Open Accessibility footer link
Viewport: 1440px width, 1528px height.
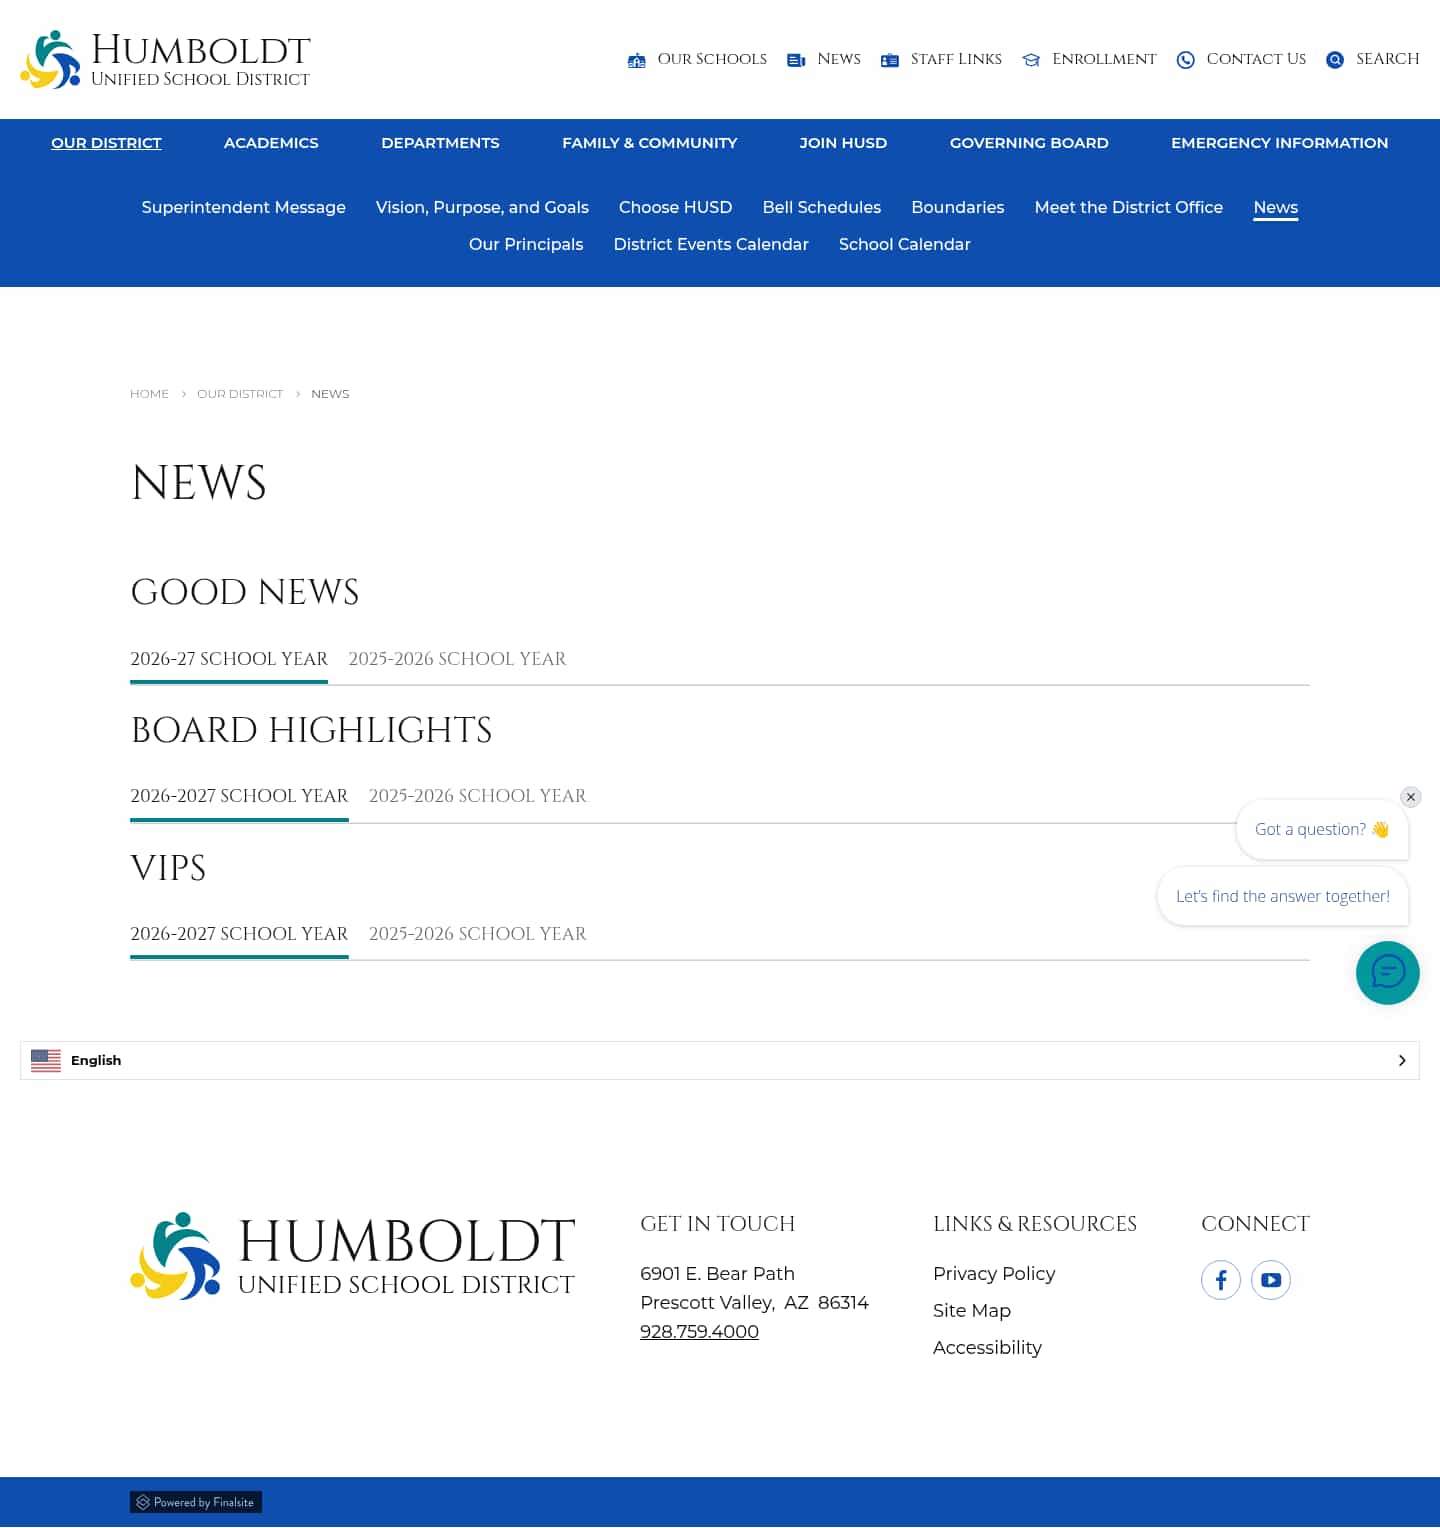(x=987, y=1348)
